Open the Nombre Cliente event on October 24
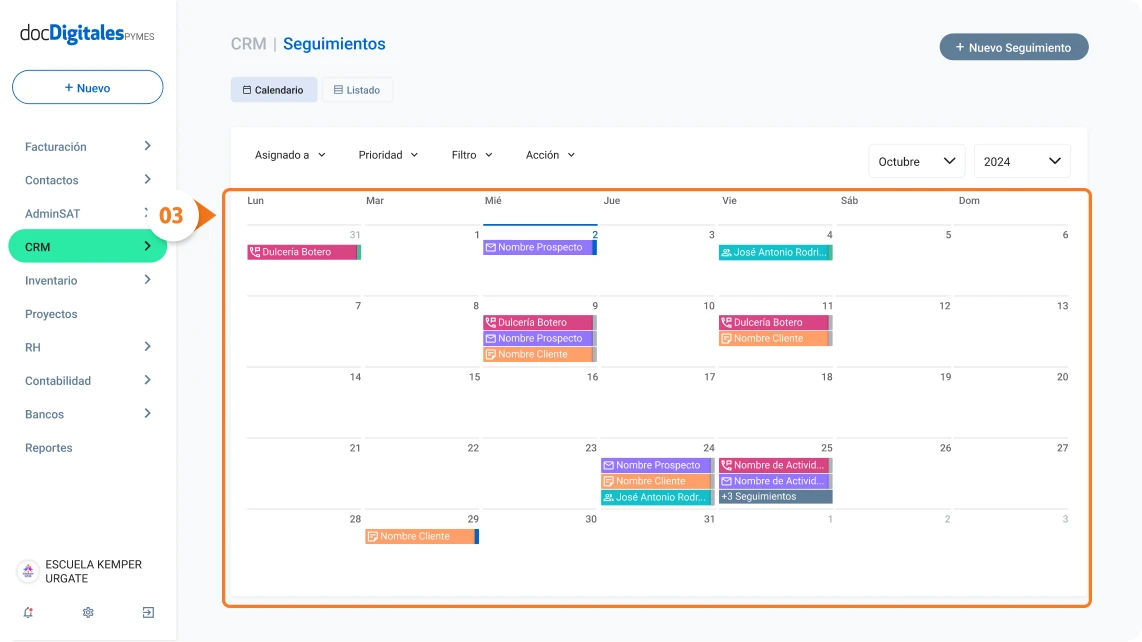Viewport: 1142px width, 642px height. pyautogui.click(x=658, y=482)
